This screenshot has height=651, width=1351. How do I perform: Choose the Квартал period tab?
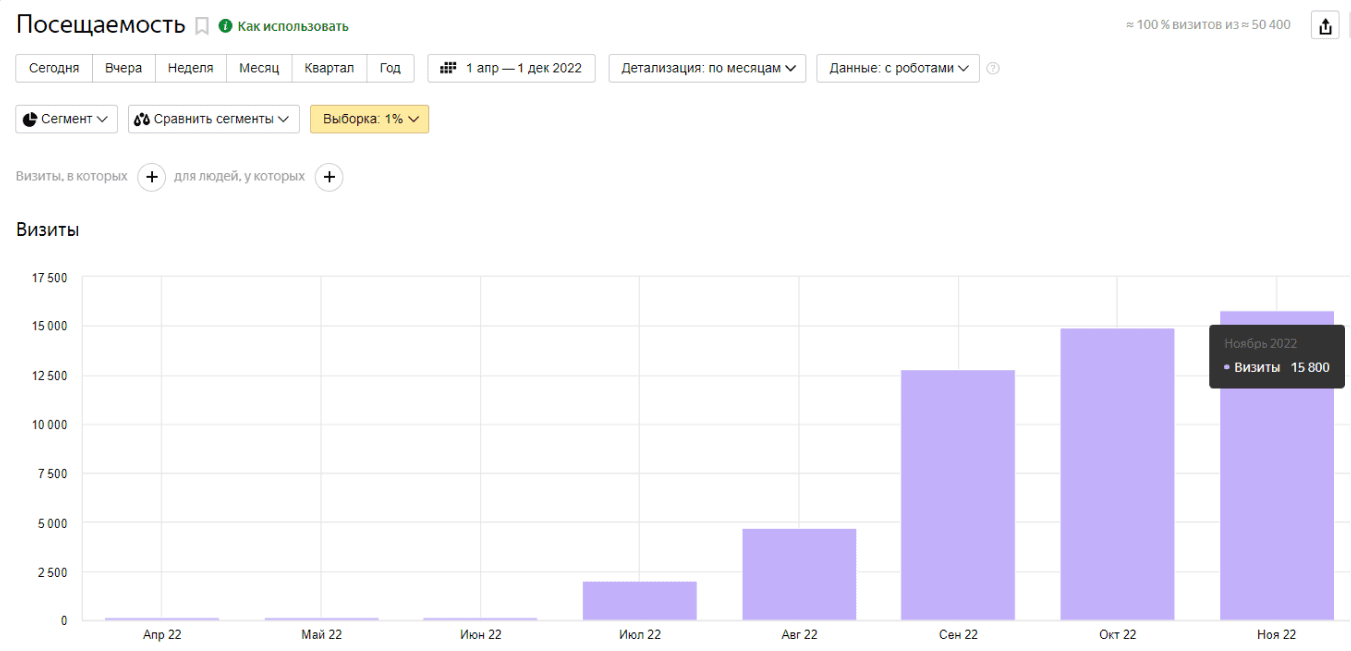click(x=329, y=68)
